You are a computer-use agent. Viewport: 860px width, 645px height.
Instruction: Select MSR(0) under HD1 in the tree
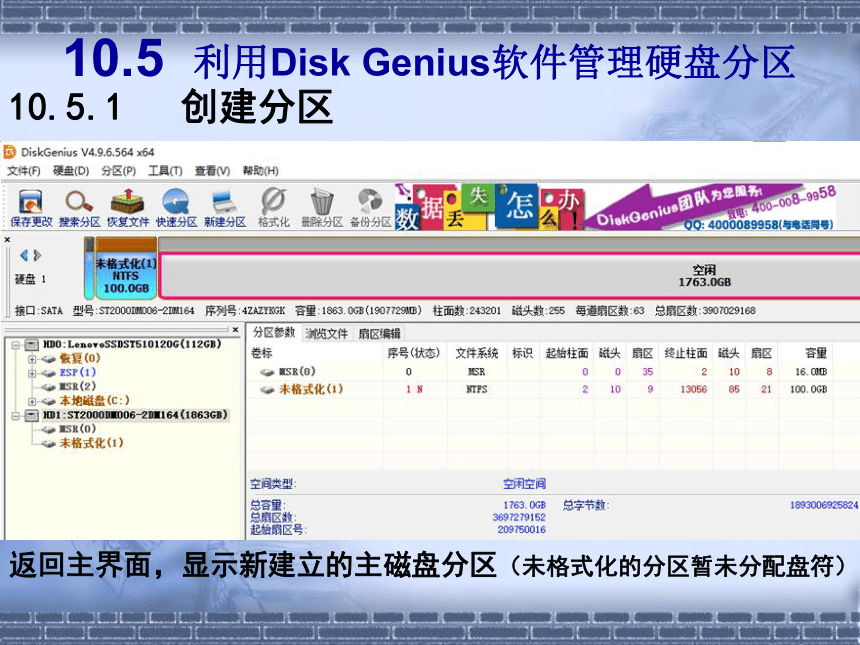(x=77, y=428)
